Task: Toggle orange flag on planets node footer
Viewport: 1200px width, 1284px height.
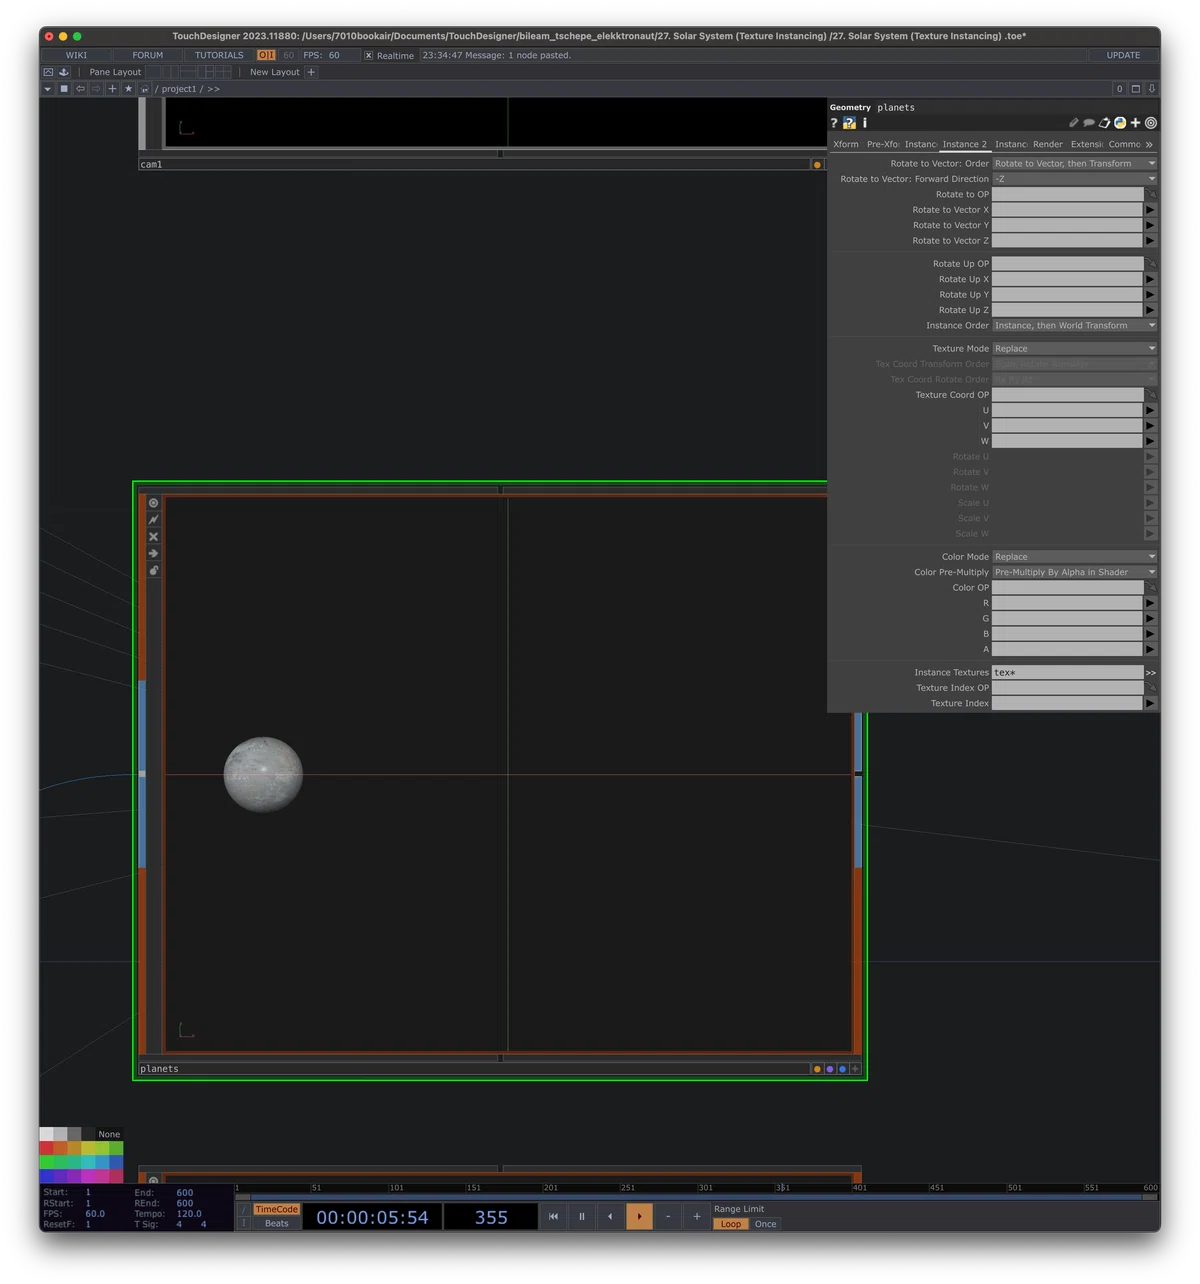Action: tap(817, 1069)
